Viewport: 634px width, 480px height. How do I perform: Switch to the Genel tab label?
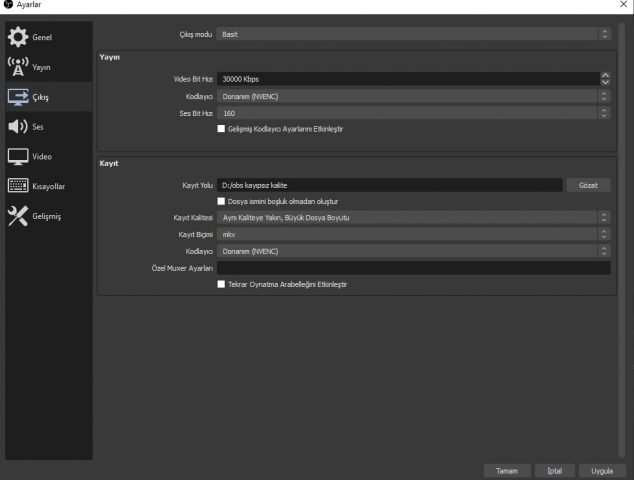tap(42, 37)
